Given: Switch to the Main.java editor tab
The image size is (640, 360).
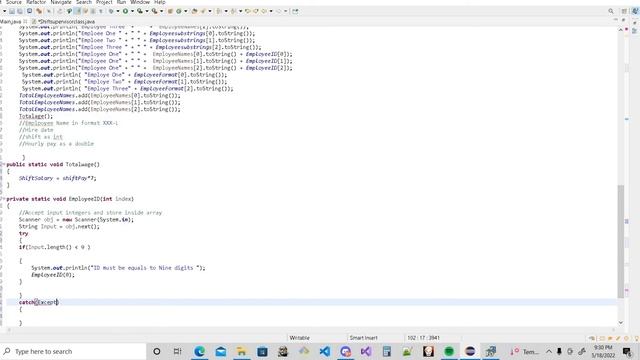Looking at the screenshot, I should click(x=11, y=21).
